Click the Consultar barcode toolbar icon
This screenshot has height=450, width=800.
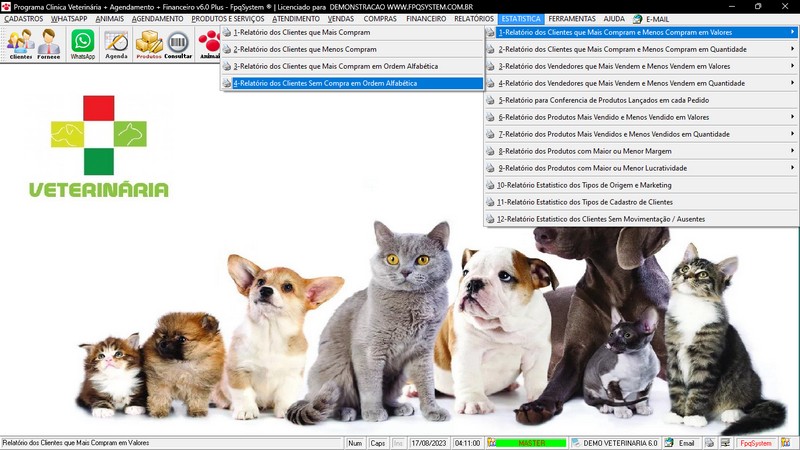(178, 44)
